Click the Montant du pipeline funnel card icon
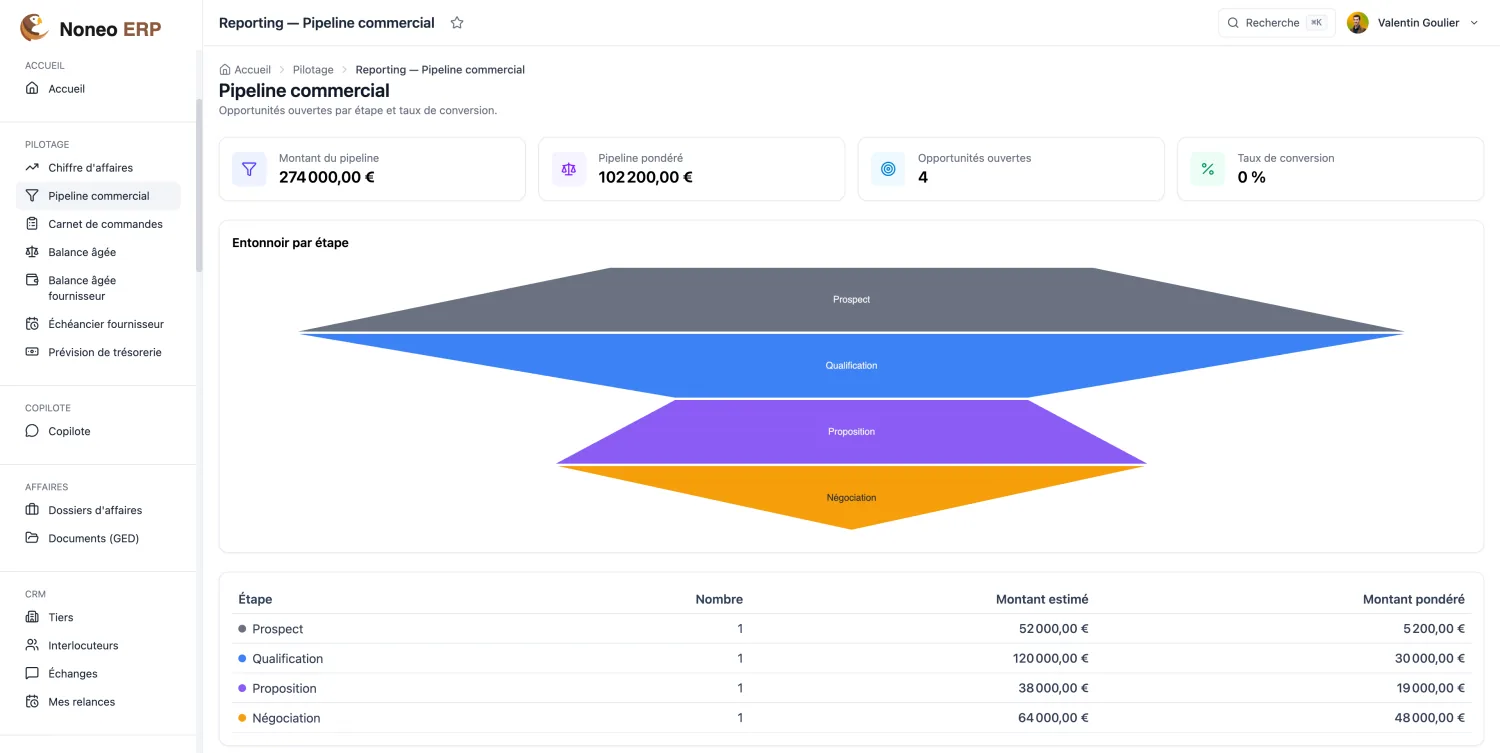This screenshot has height=753, width=1500. [x=249, y=169]
